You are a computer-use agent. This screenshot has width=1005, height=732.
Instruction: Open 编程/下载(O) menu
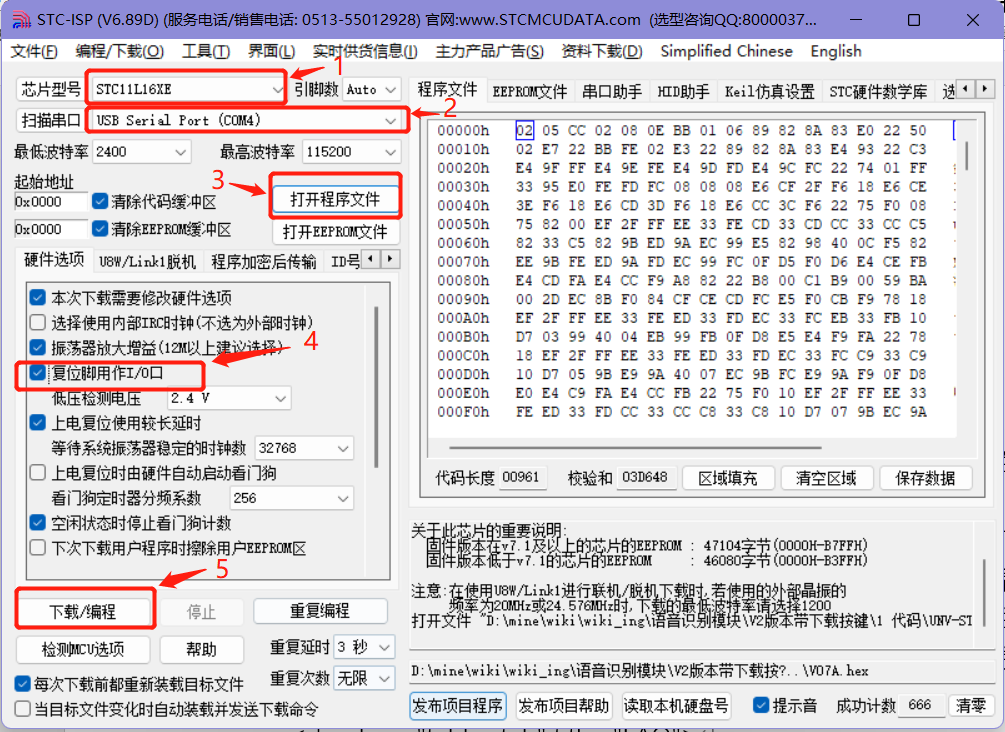[x=119, y=51]
